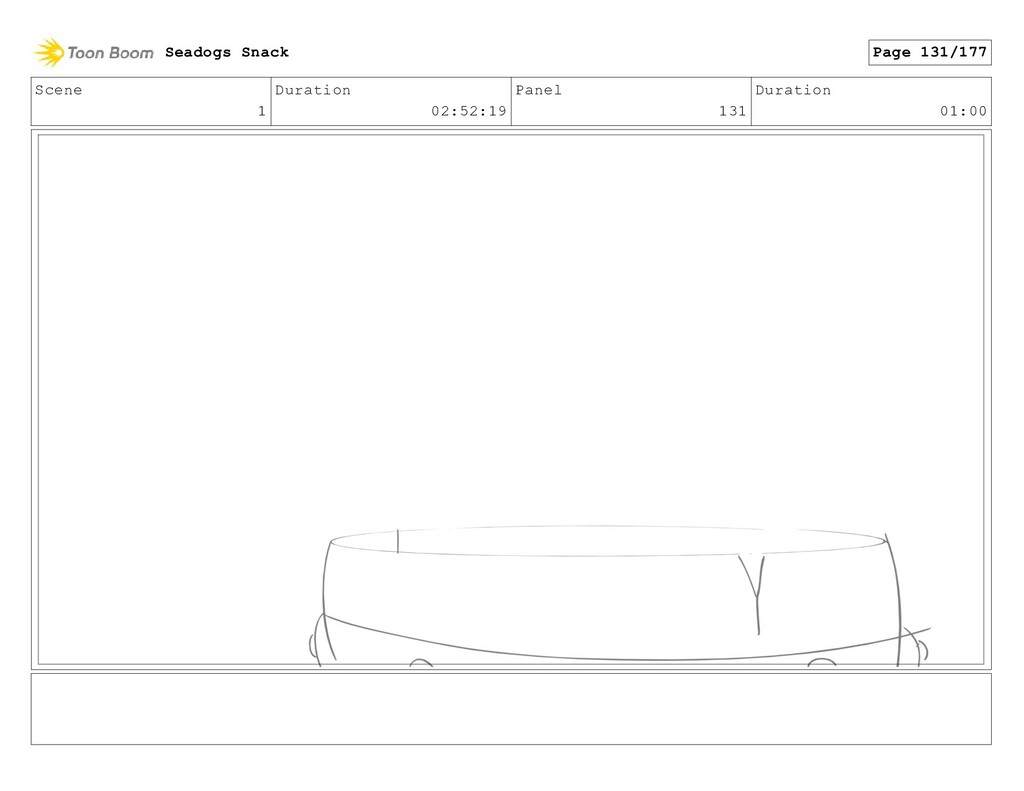The image size is (1024, 791).
Task: Click the 'Page 131/177' page indicator
Action: pos(929,52)
